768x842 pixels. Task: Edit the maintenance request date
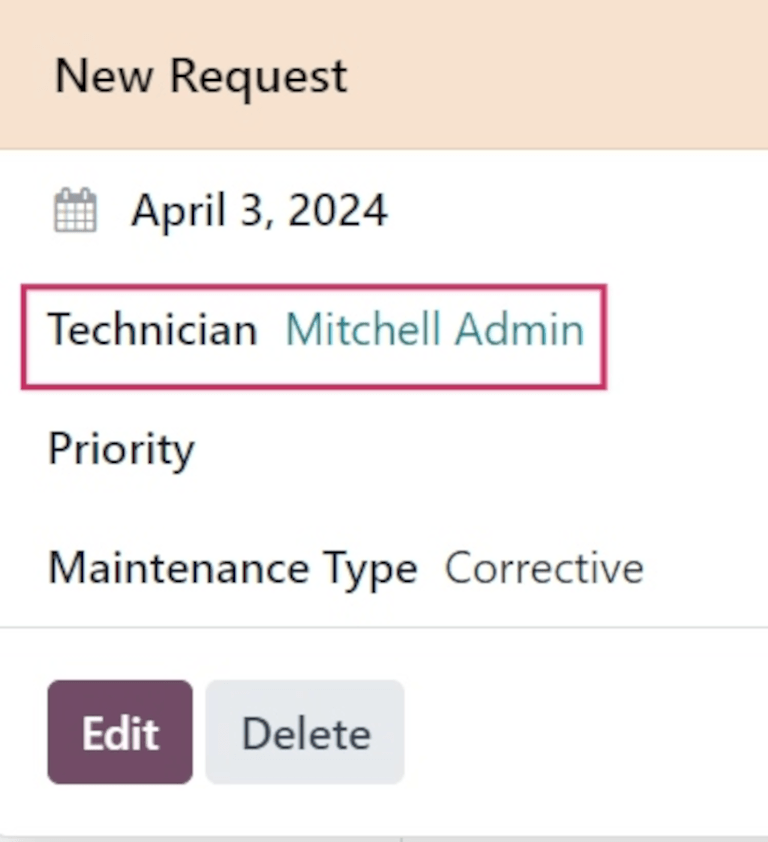258,209
